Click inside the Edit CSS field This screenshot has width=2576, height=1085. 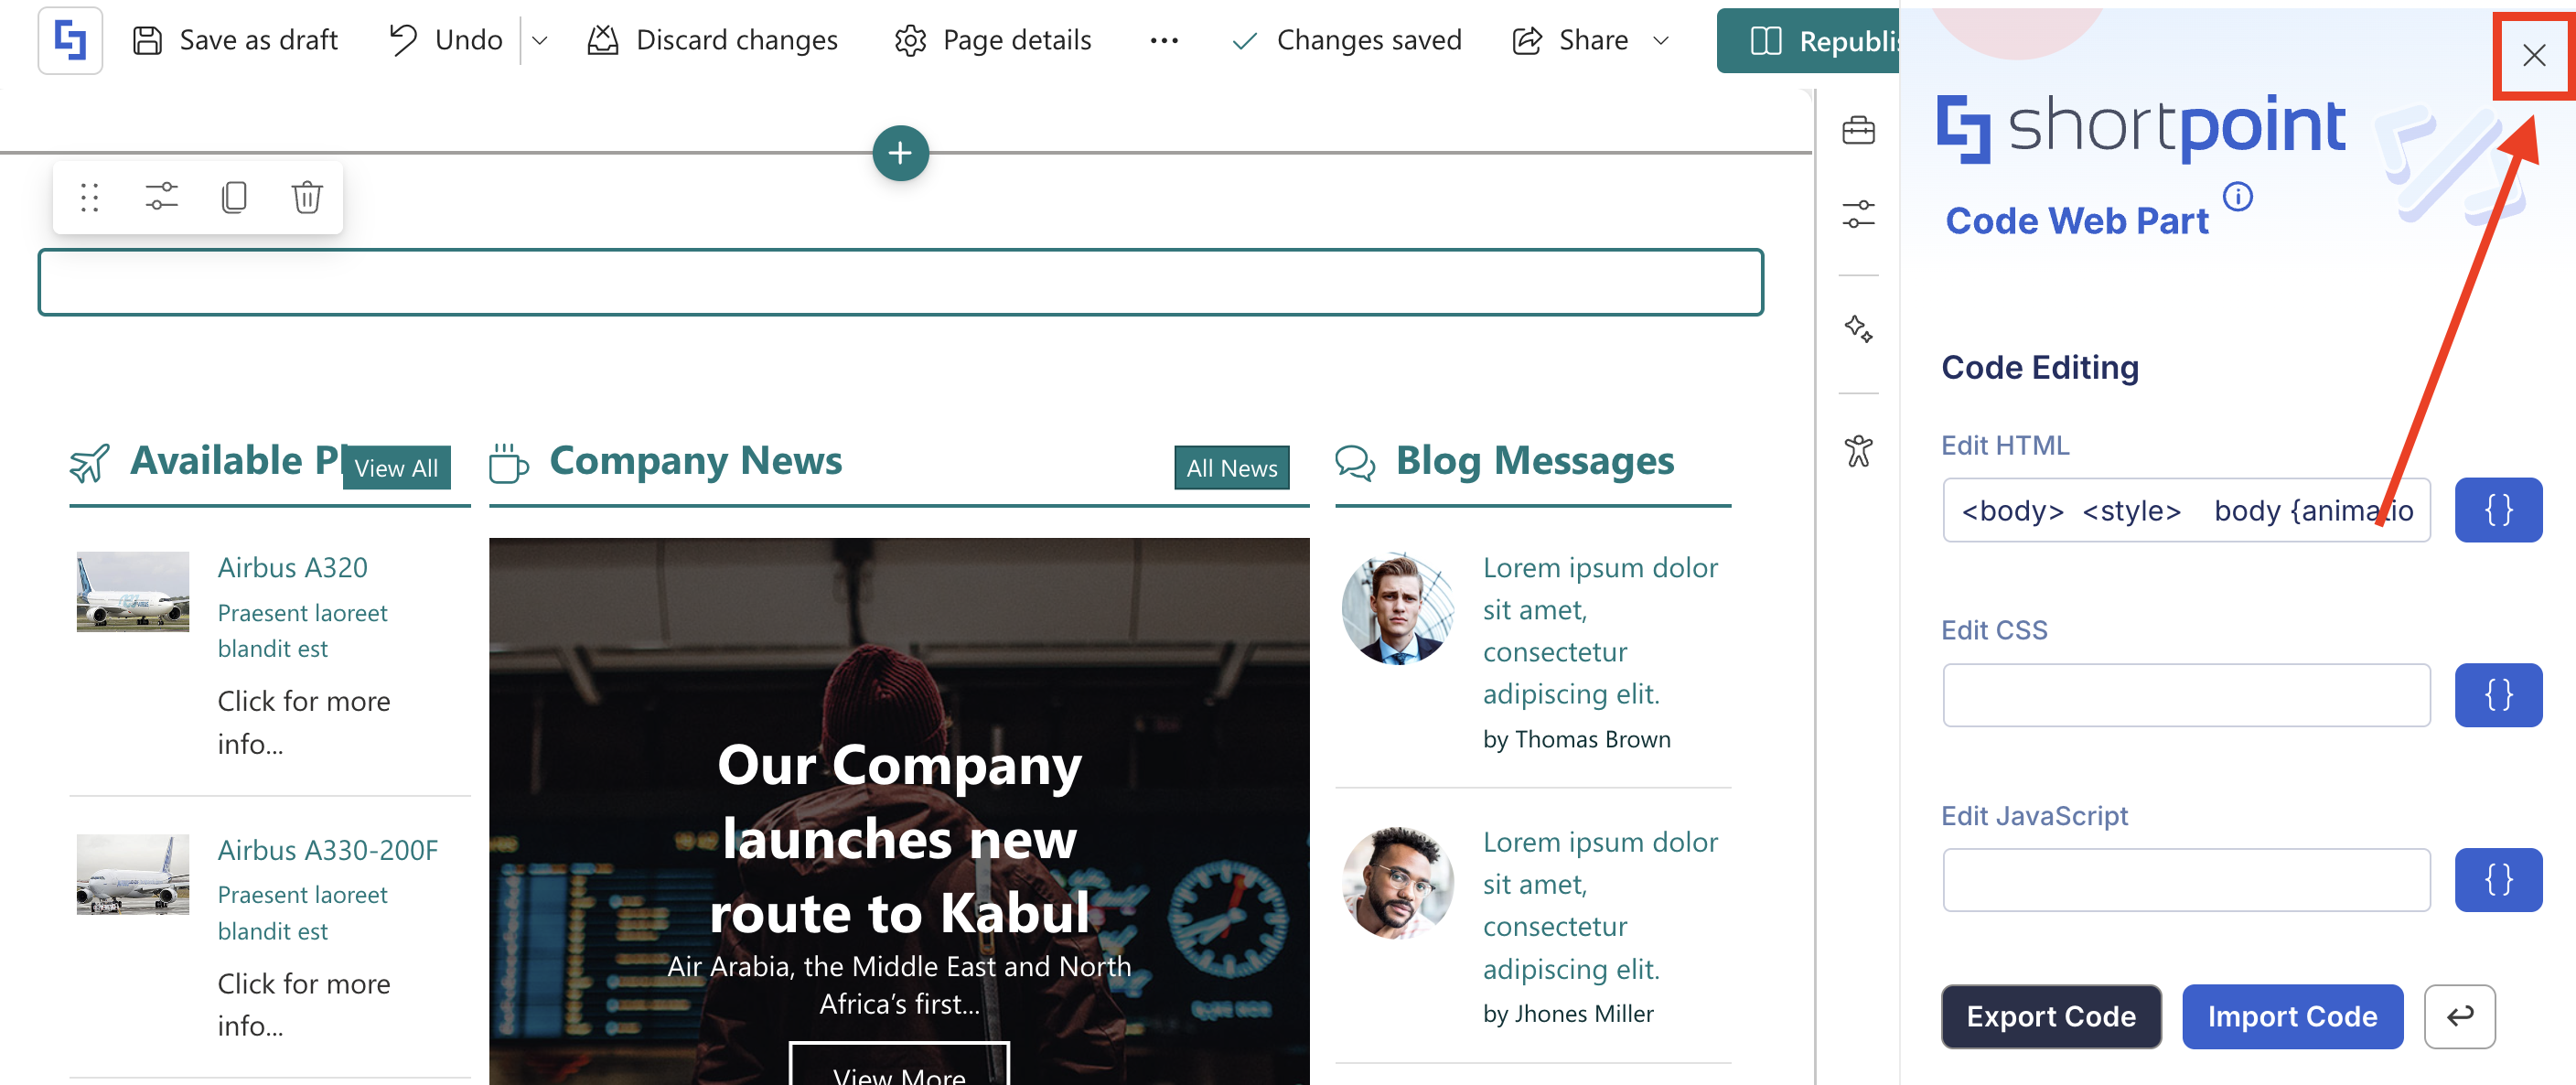click(2185, 695)
